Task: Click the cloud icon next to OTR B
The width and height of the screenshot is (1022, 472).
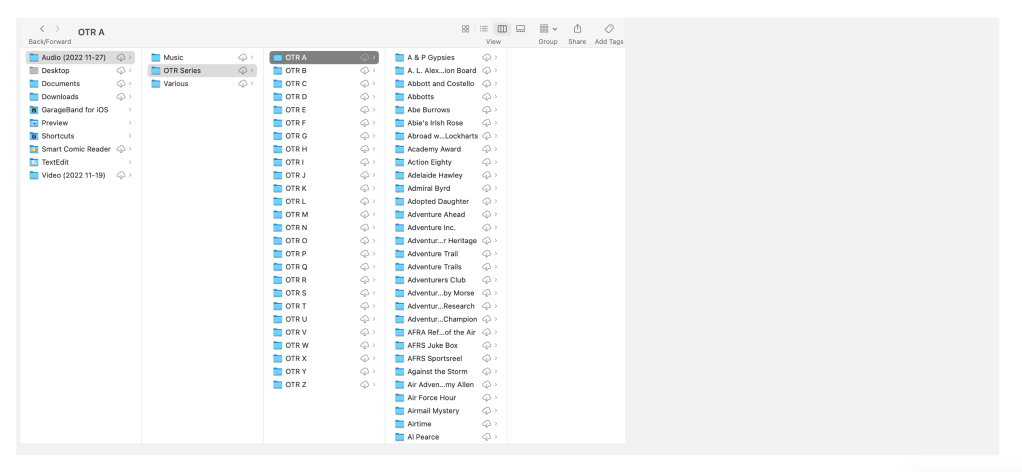Action: pyautogui.click(x=364, y=71)
